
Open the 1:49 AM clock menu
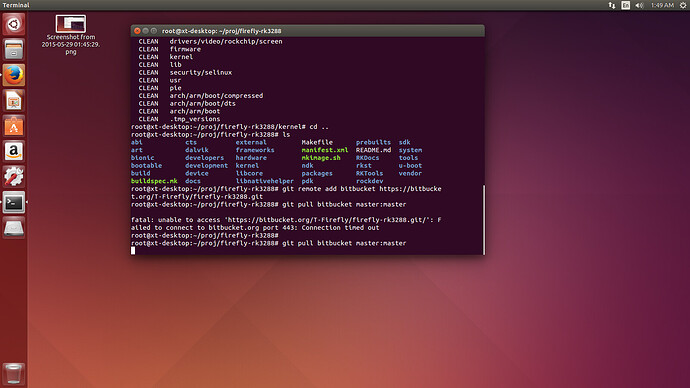tap(662, 5)
